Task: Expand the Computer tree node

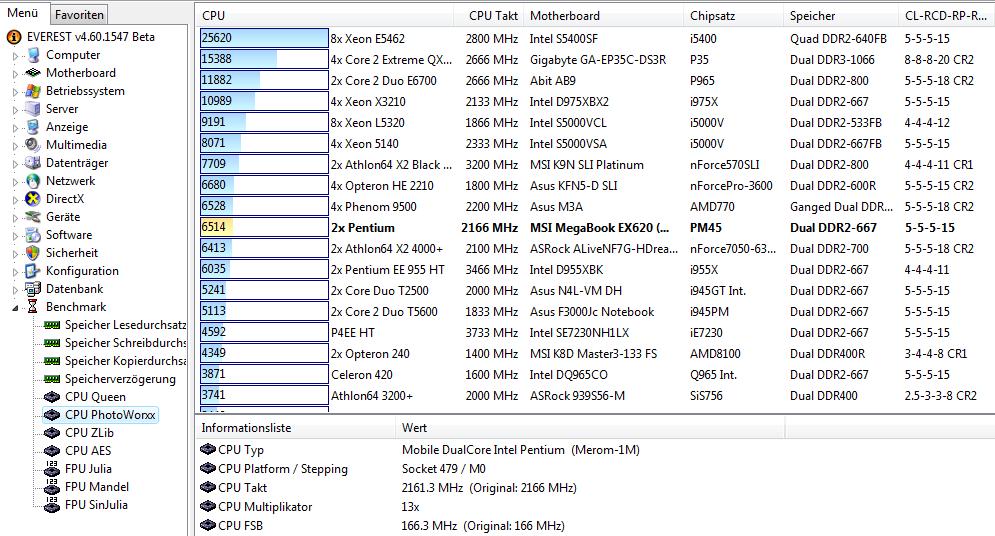Action: [x=16, y=56]
